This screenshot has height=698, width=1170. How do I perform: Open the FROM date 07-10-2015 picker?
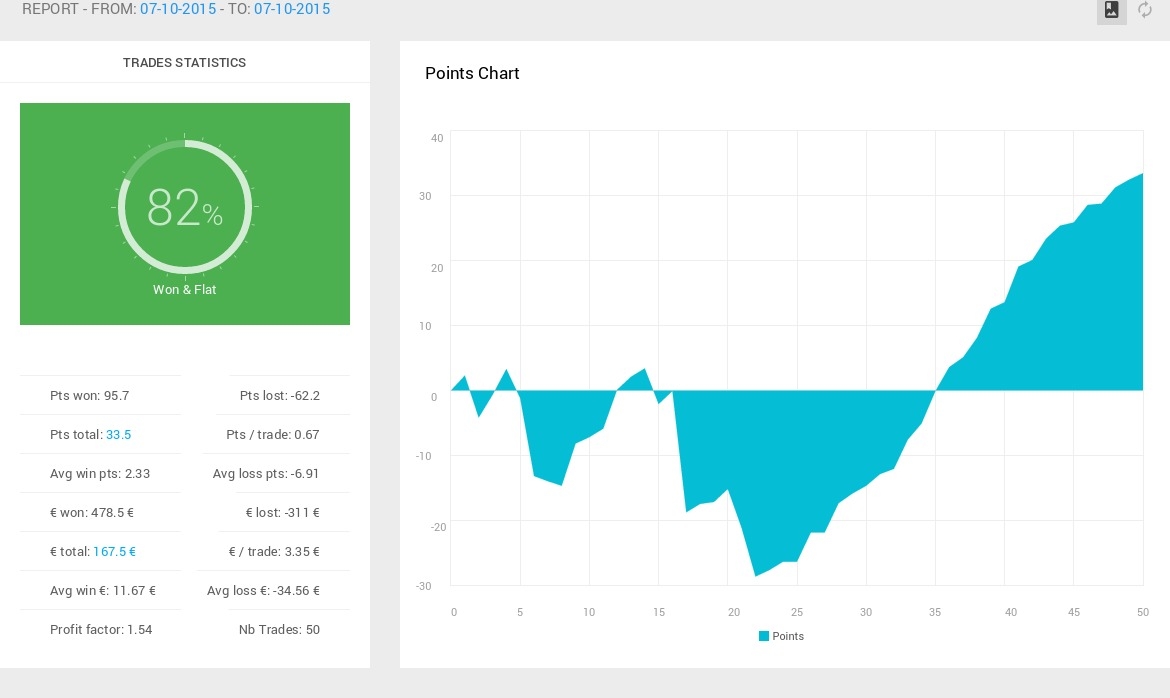[178, 9]
